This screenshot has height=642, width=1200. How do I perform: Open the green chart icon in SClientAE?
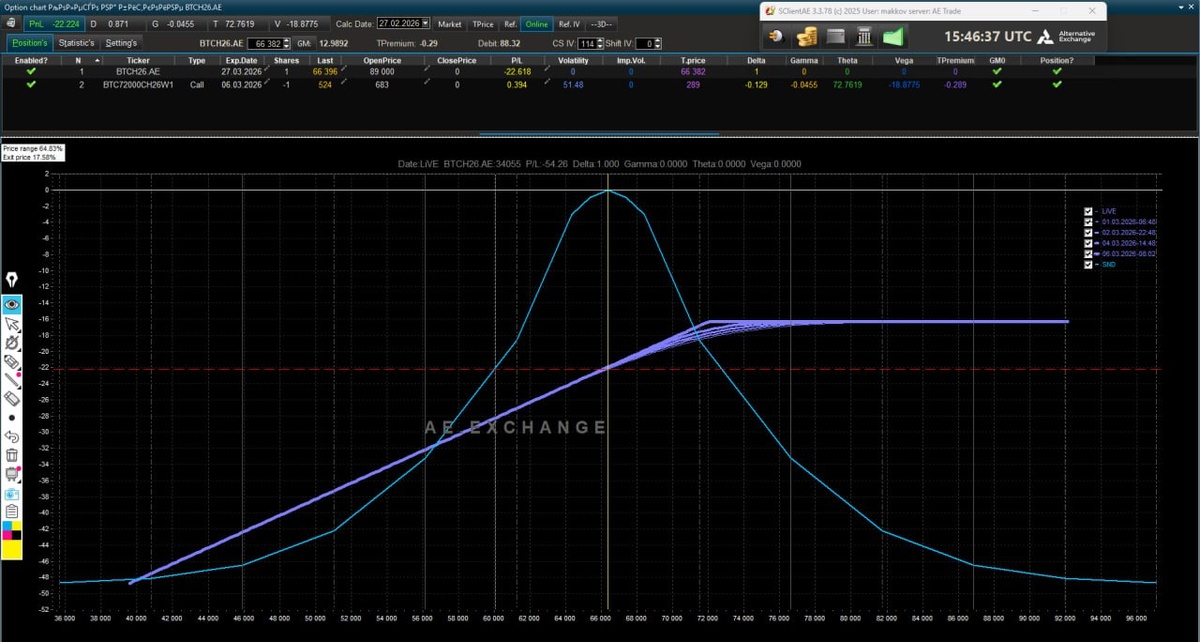[893, 37]
